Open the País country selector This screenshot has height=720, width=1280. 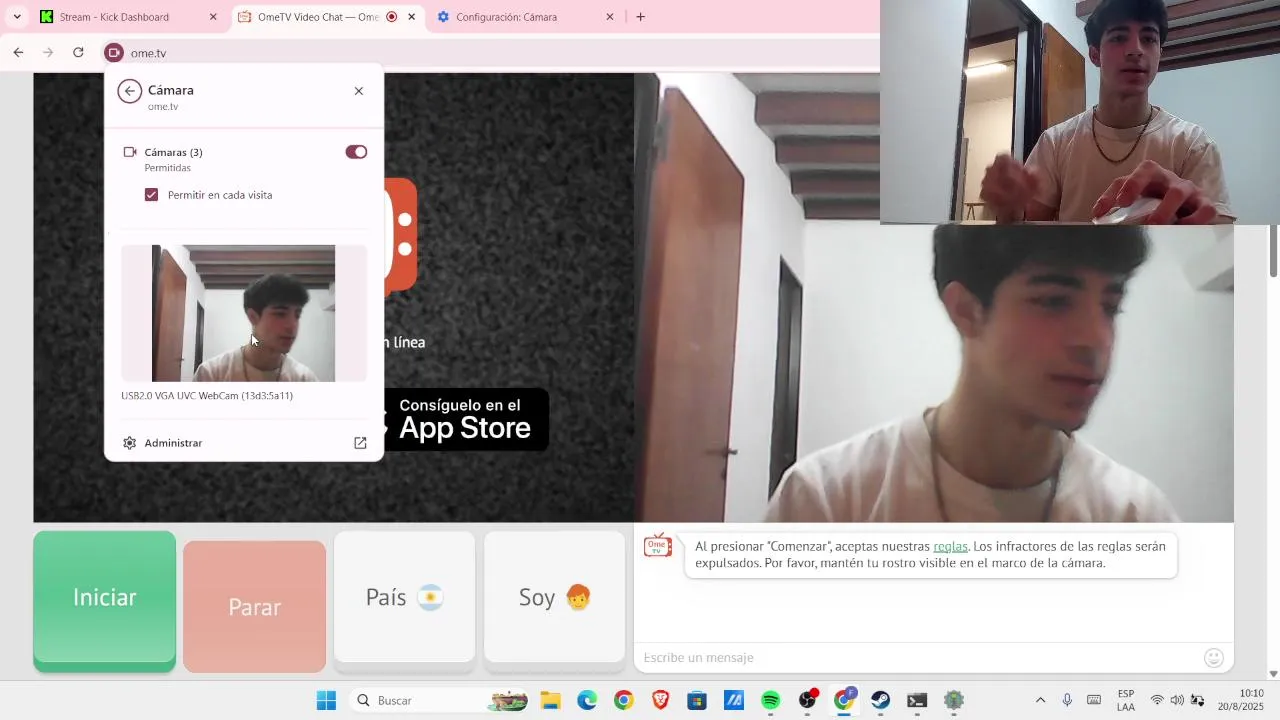[404, 597]
